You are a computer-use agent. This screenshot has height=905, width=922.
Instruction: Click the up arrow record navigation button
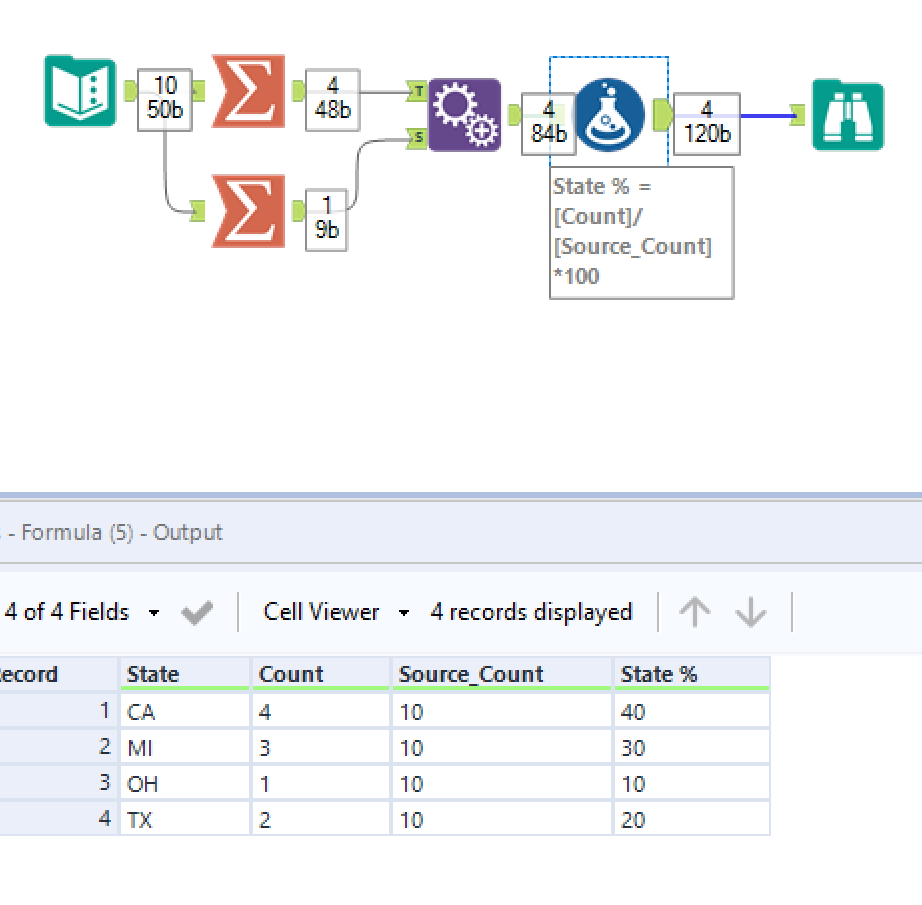pos(694,612)
